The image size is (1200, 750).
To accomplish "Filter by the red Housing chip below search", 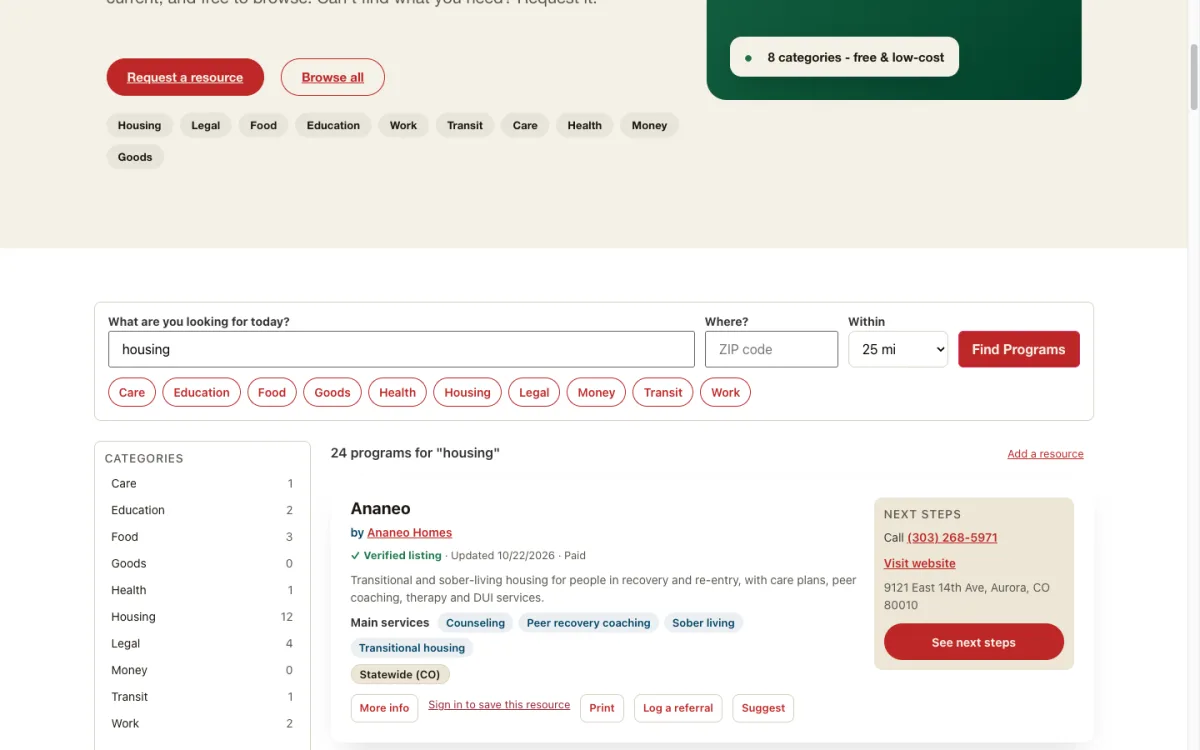I will pyautogui.click(x=467, y=392).
